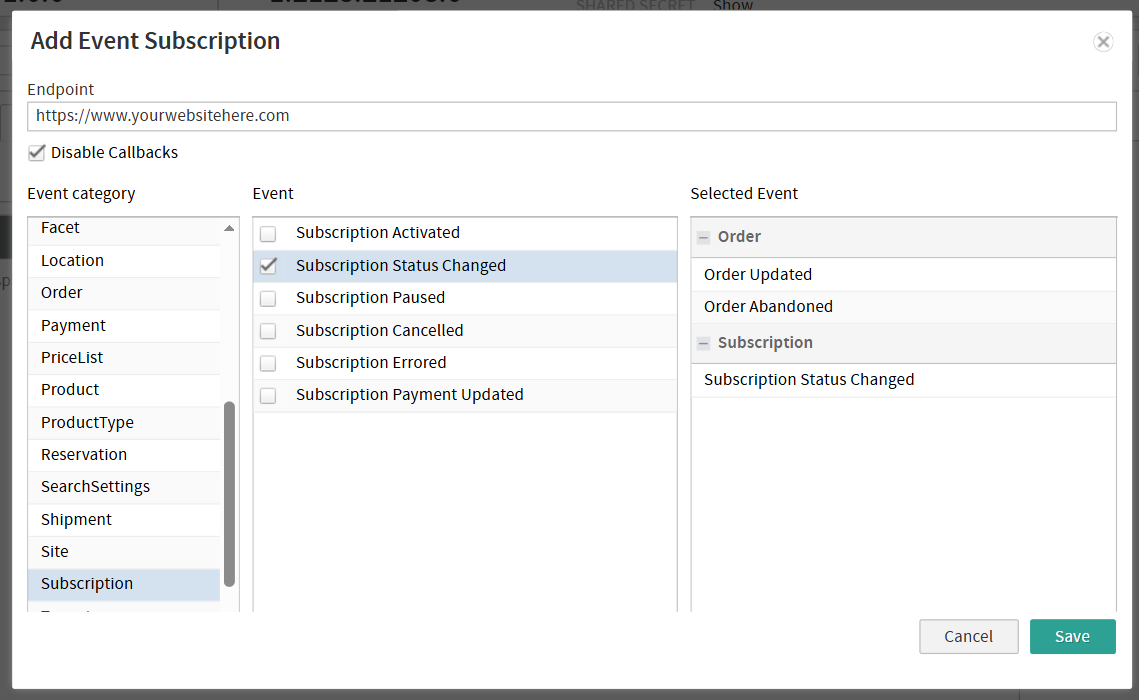The image size is (1139, 700).
Task: Enable the Subscription Paused event
Action: click(267, 297)
